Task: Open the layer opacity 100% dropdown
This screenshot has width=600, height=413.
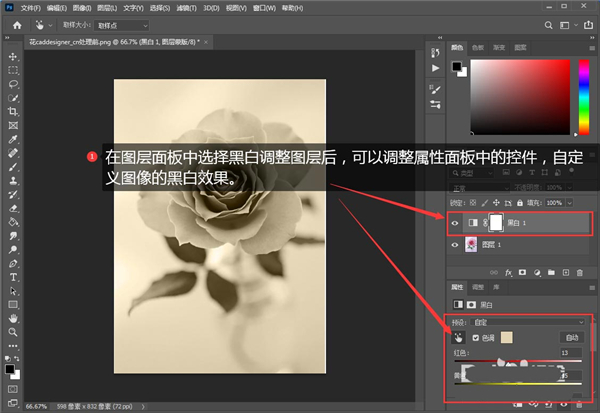Action: pyautogui.click(x=568, y=186)
